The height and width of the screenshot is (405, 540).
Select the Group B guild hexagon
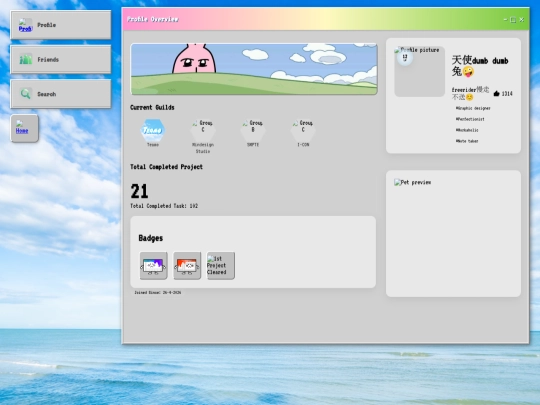[x=253, y=130]
